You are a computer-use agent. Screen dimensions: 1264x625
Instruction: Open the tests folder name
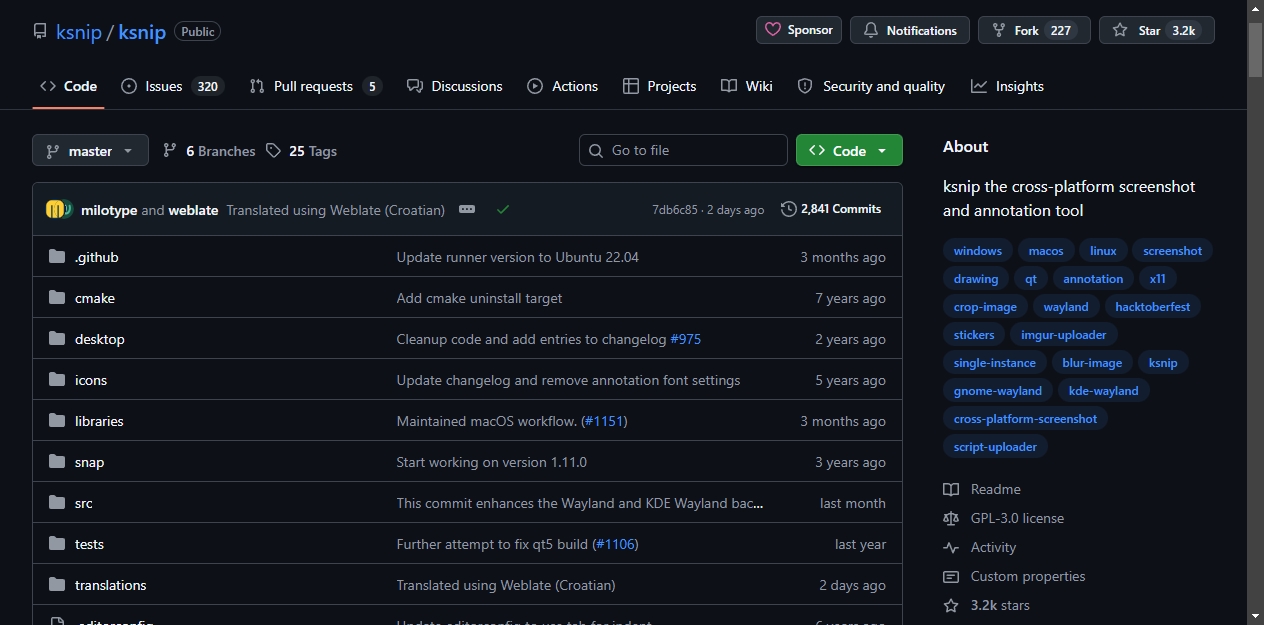89,544
